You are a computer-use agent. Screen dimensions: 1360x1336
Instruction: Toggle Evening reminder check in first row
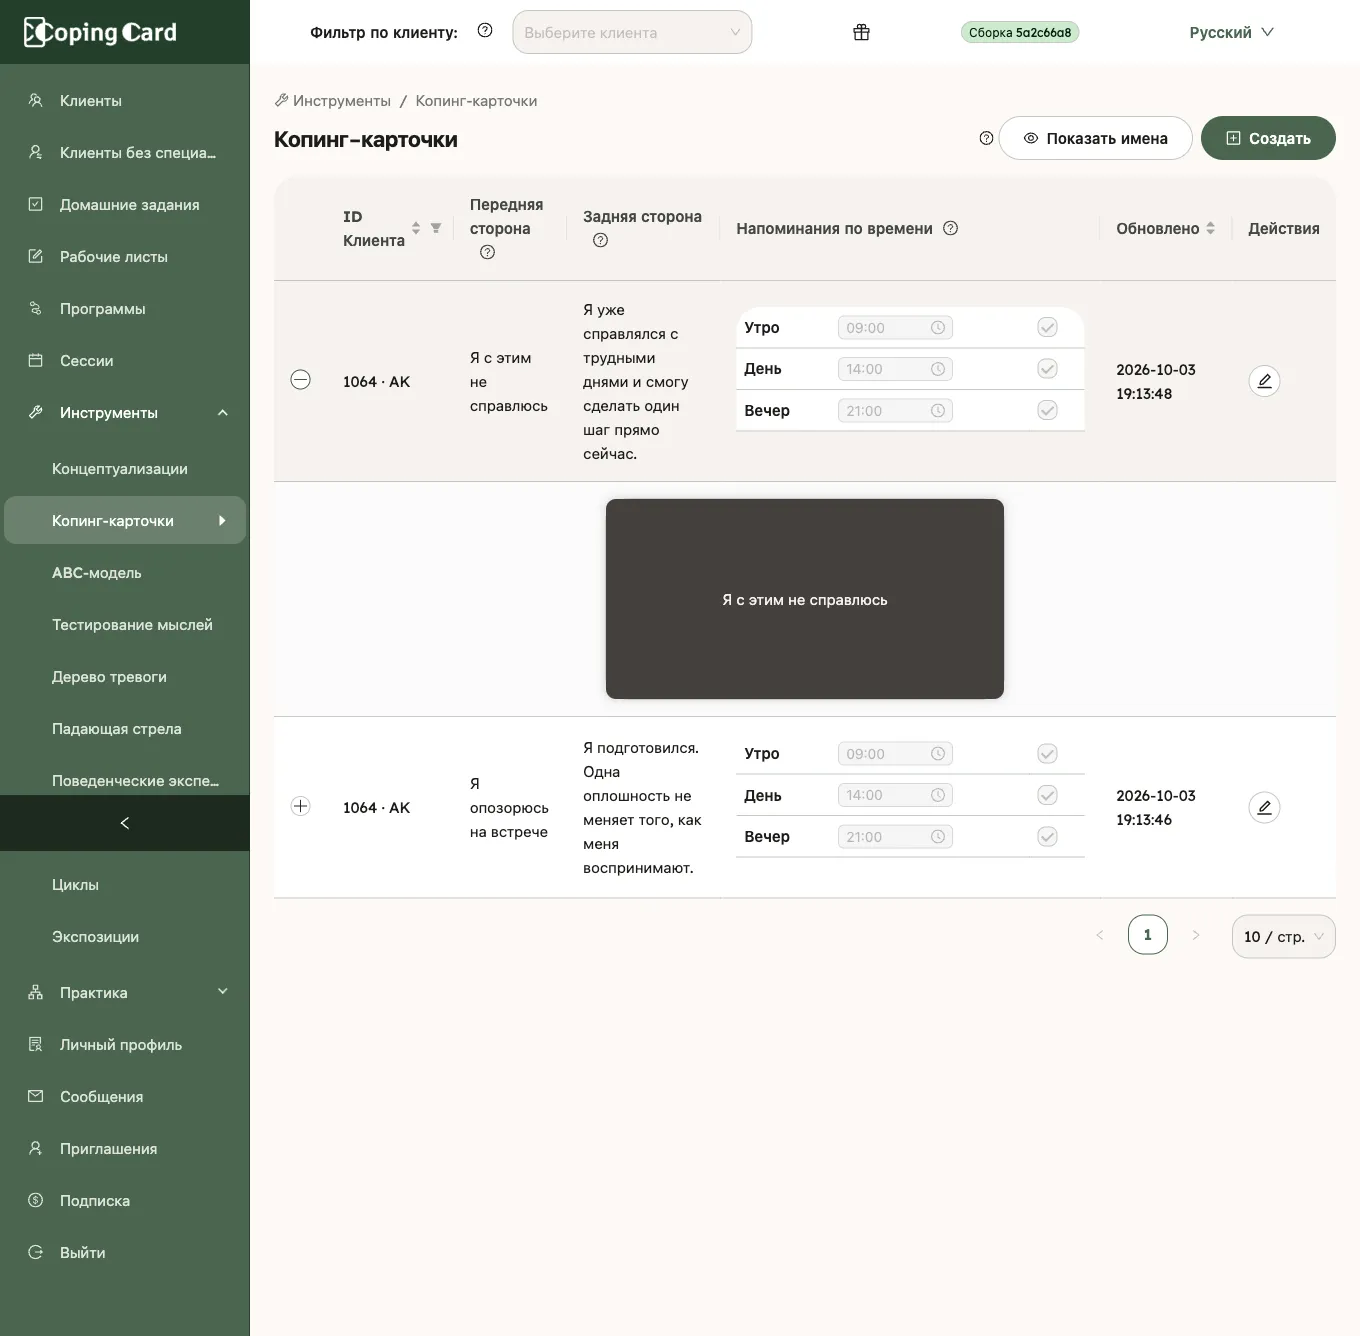(x=1047, y=410)
